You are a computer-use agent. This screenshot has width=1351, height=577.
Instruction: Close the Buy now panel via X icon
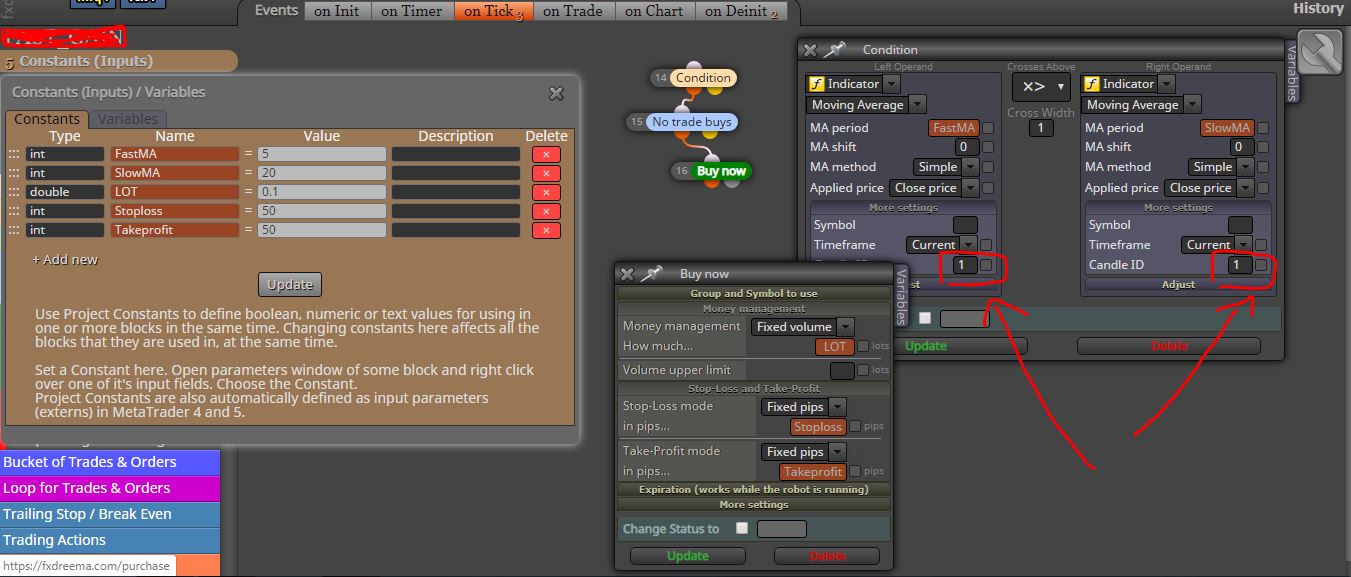click(627, 274)
